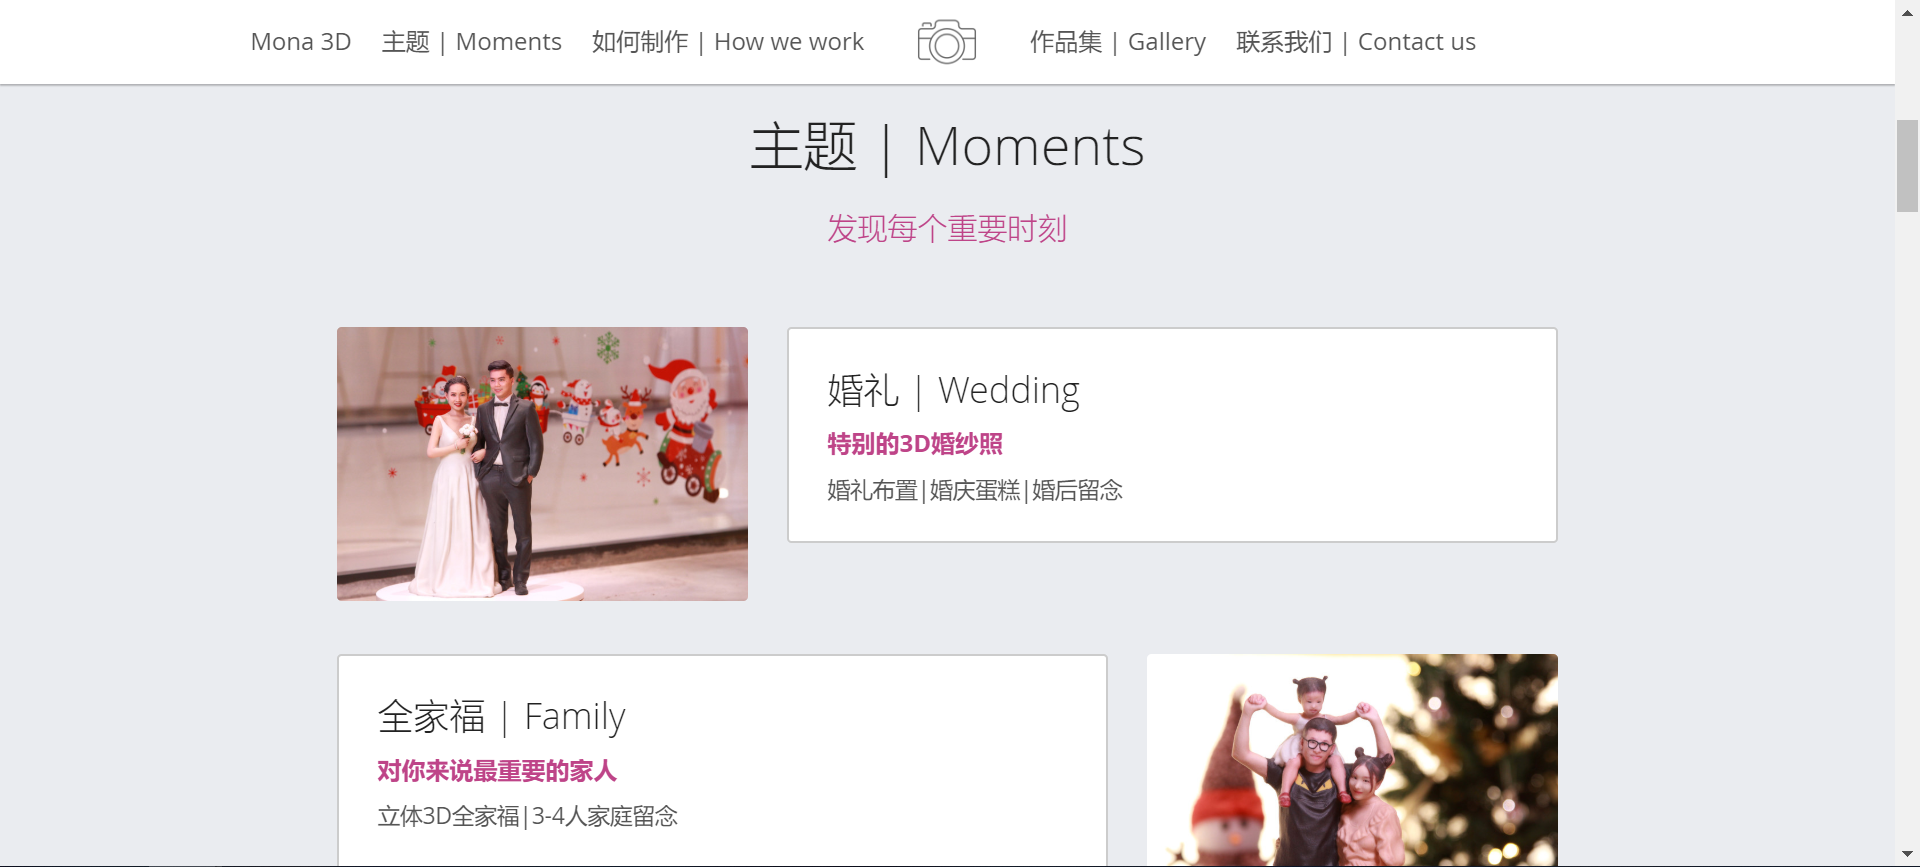The width and height of the screenshot is (1920, 867).
Task: Go to 主题 | Moments menu item
Action: pos(472,42)
